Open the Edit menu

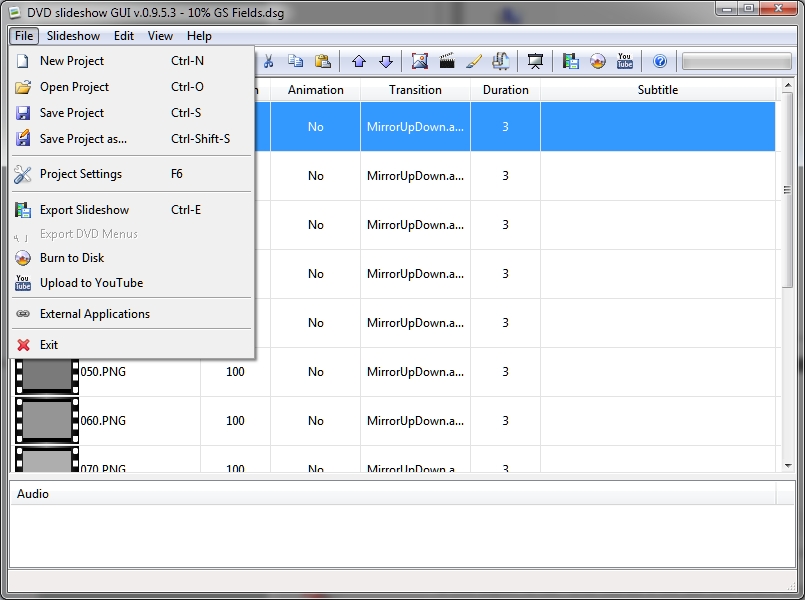[124, 36]
